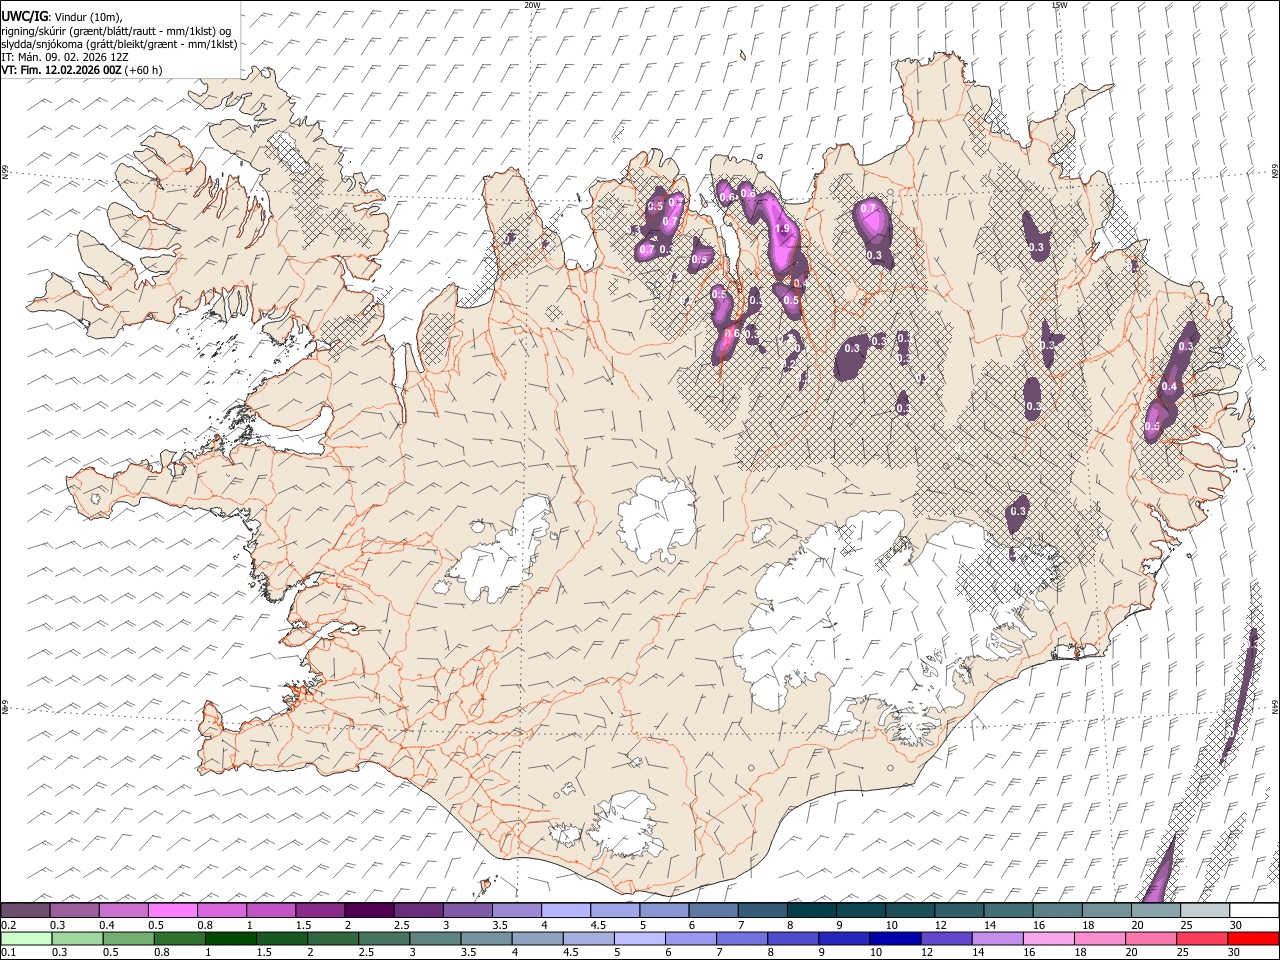Select the snow-scale swatch for 1.5–2 mm
Screen dimensions: 1280x960
[x=319, y=910]
